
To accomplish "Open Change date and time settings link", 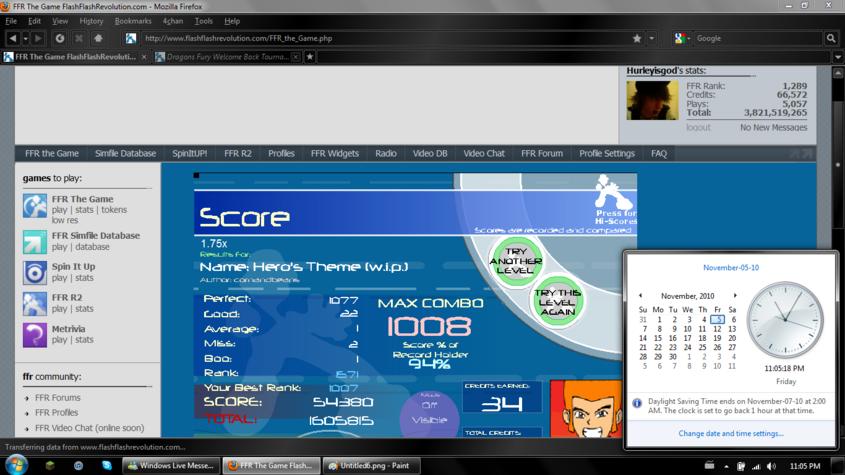I will [731, 433].
